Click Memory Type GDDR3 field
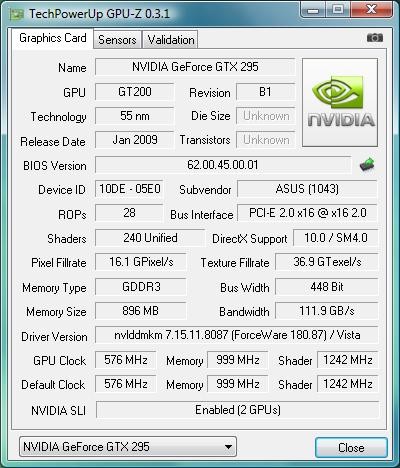 tap(141, 287)
